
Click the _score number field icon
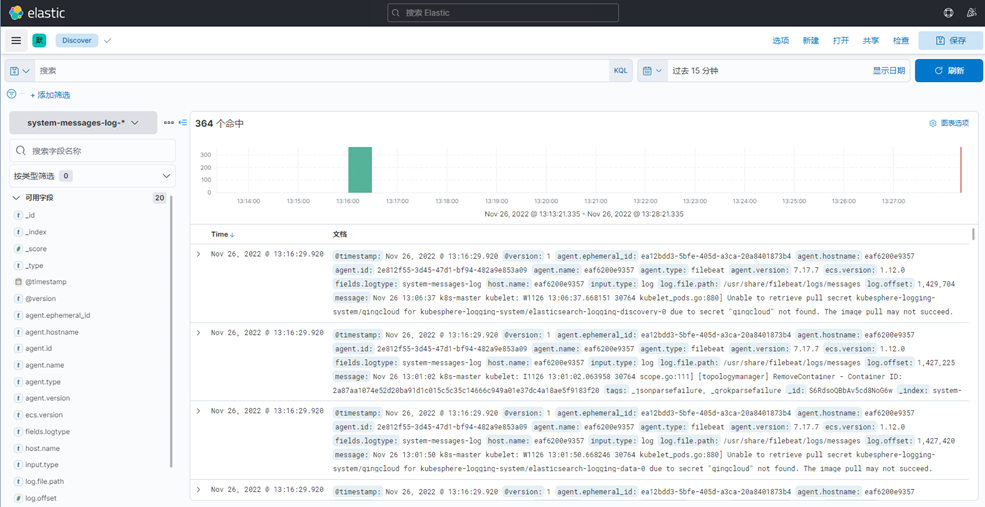click(18, 249)
